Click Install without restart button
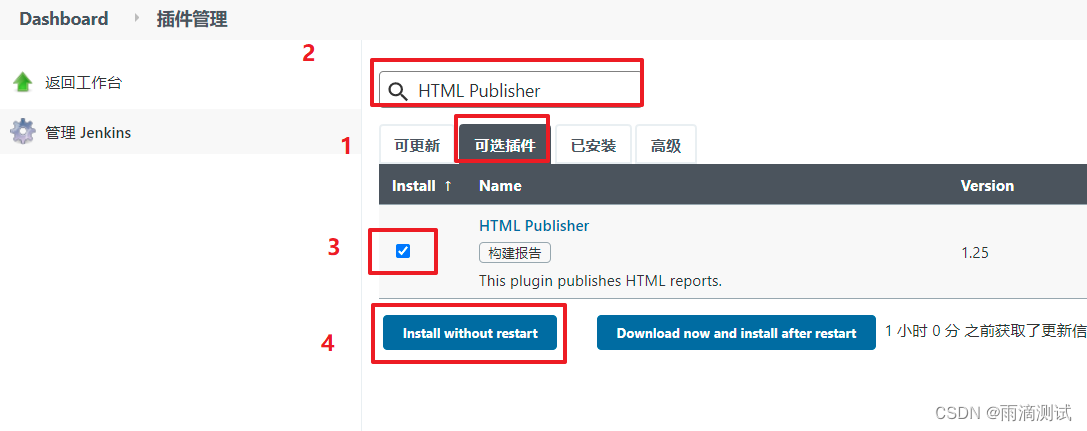The height and width of the screenshot is (431, 1087). 470,333
